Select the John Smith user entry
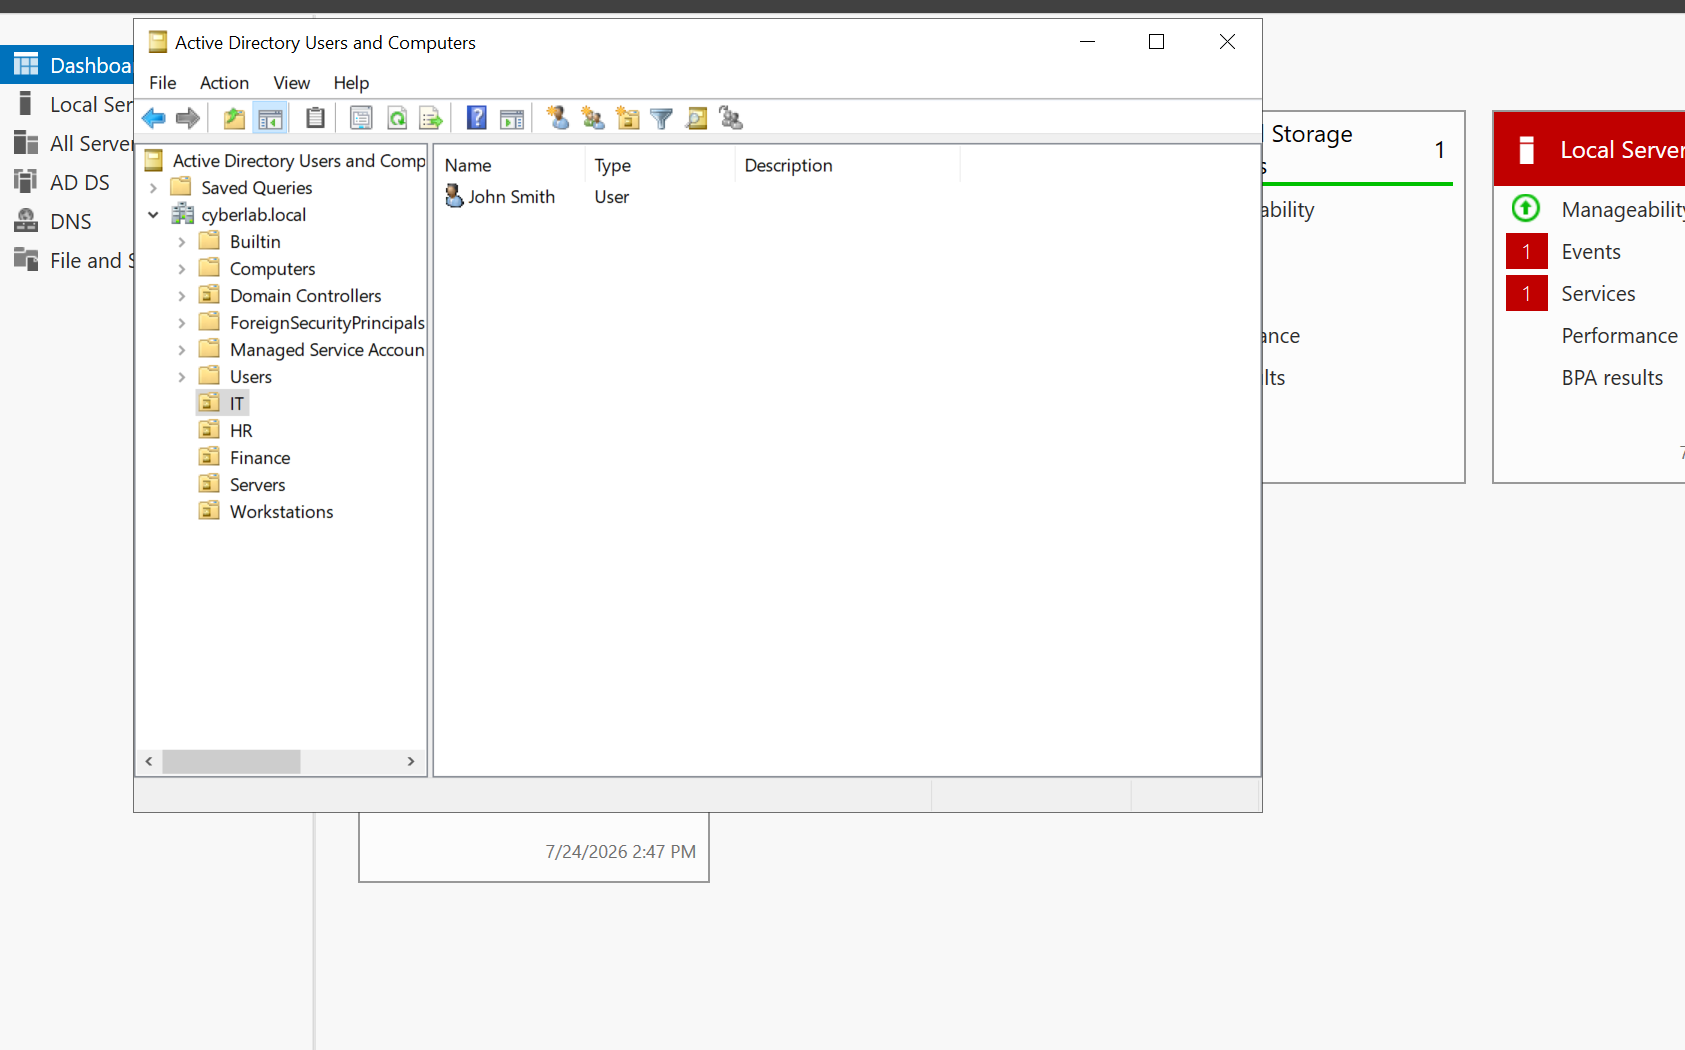Viewport: 1685px width, 1050px height. pos(511,197)
